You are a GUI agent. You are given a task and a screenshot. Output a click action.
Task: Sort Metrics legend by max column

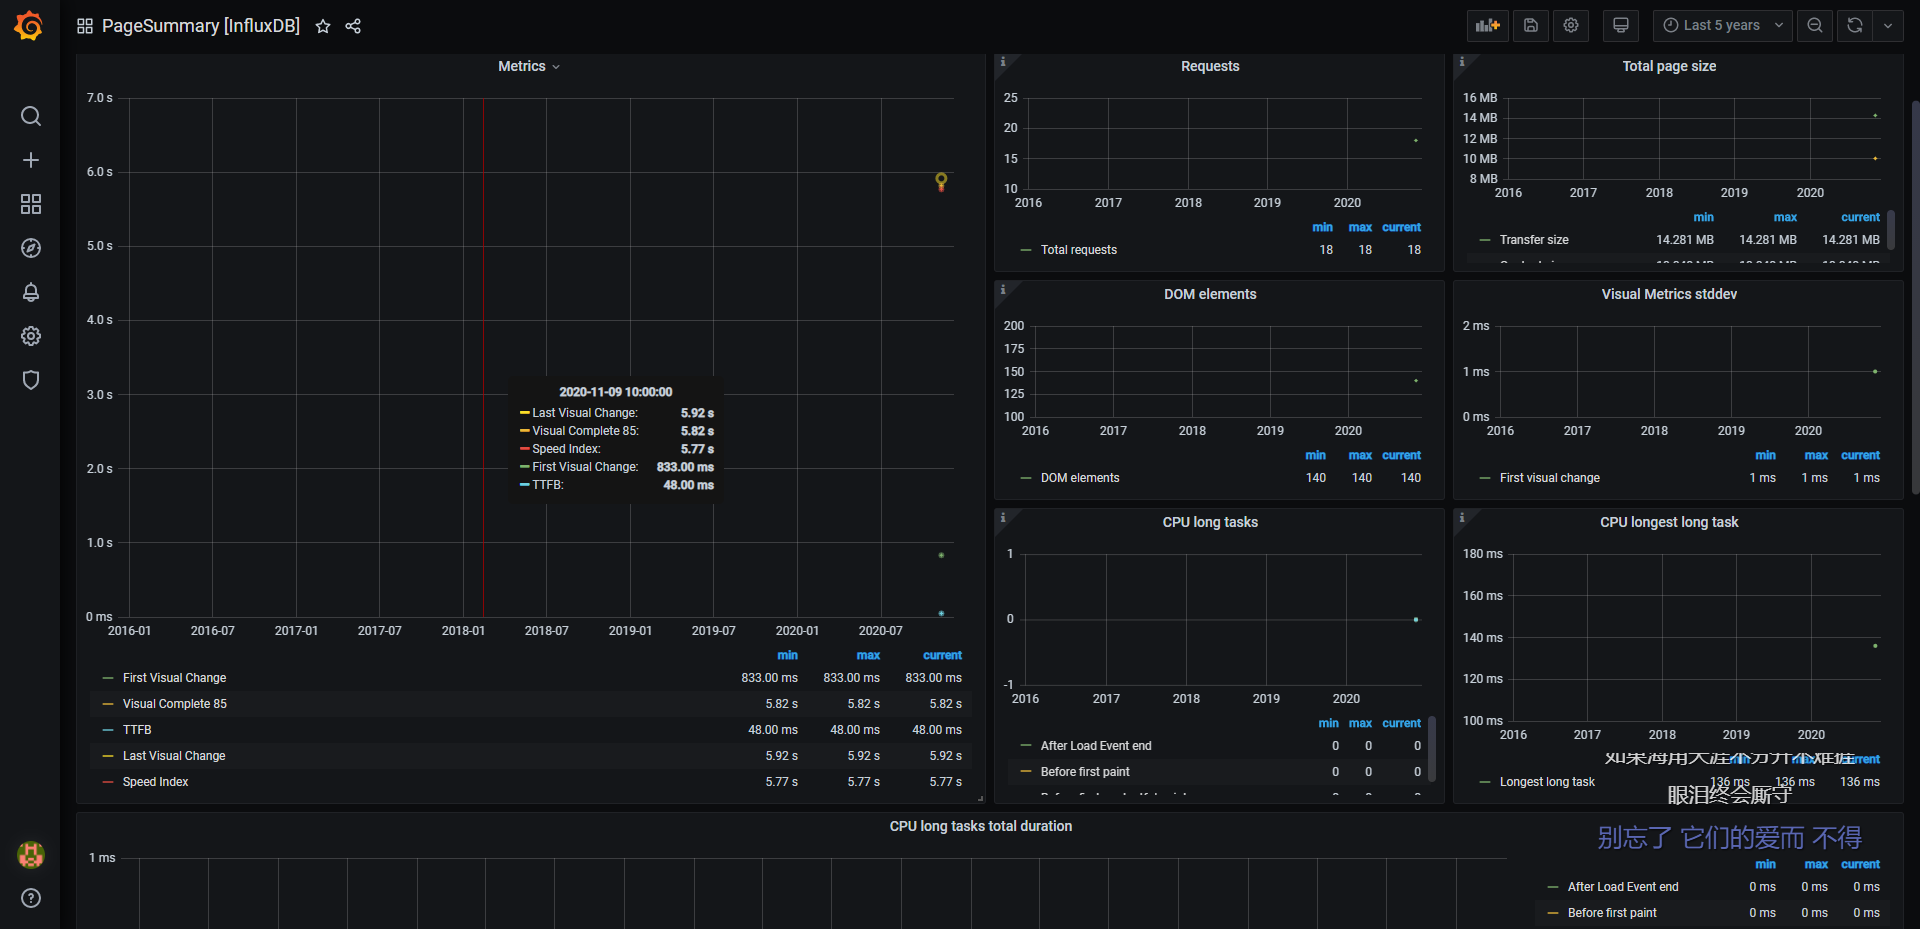[867, 655]
